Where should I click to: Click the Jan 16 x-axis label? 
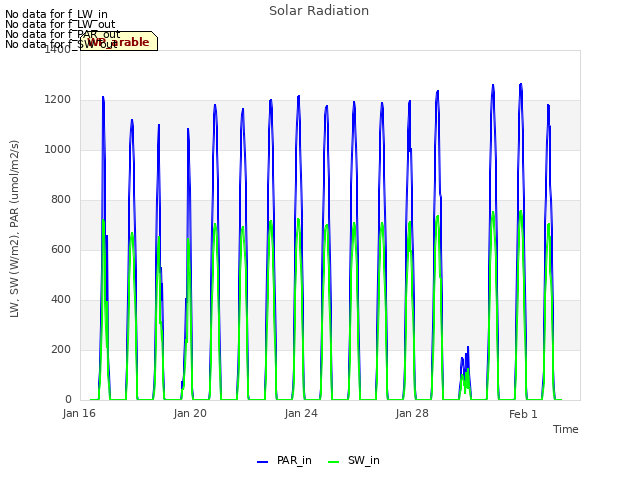pyautogui.click(x=79, y=413)
